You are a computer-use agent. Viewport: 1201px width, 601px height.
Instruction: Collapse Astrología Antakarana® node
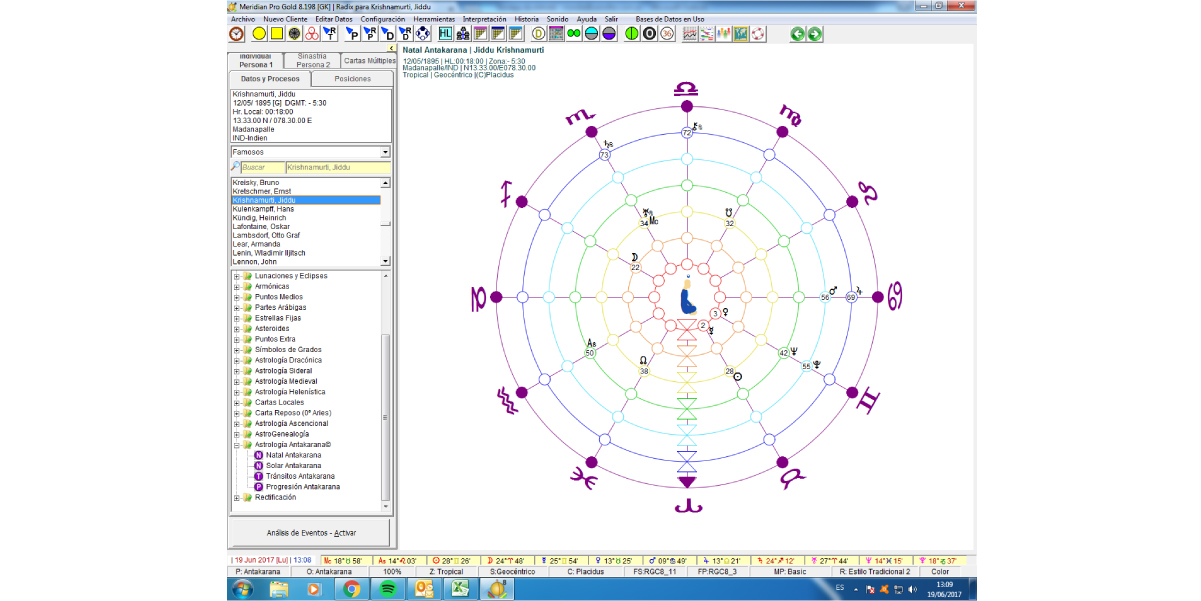coord(237,445)
